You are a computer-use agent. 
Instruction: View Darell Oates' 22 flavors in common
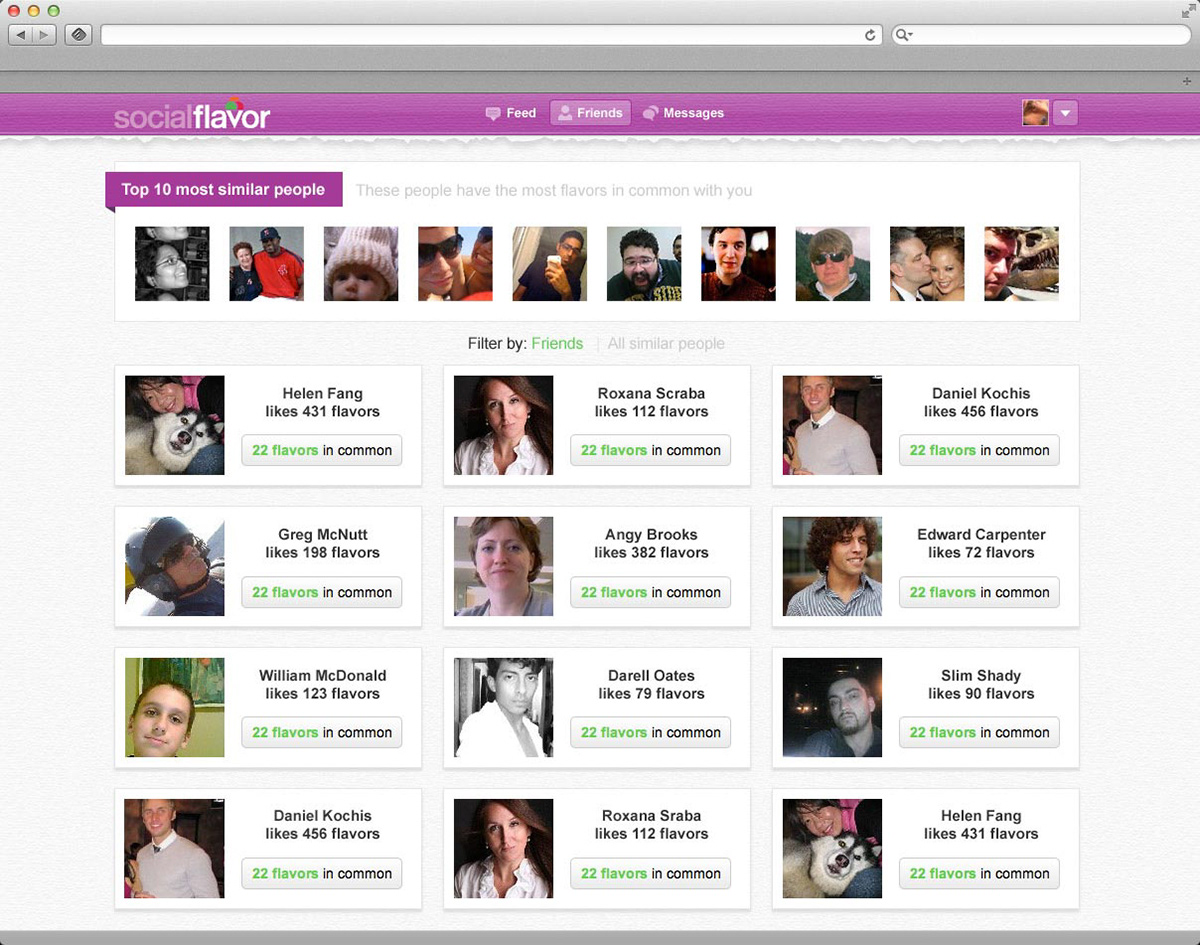(x=651, y=732)
